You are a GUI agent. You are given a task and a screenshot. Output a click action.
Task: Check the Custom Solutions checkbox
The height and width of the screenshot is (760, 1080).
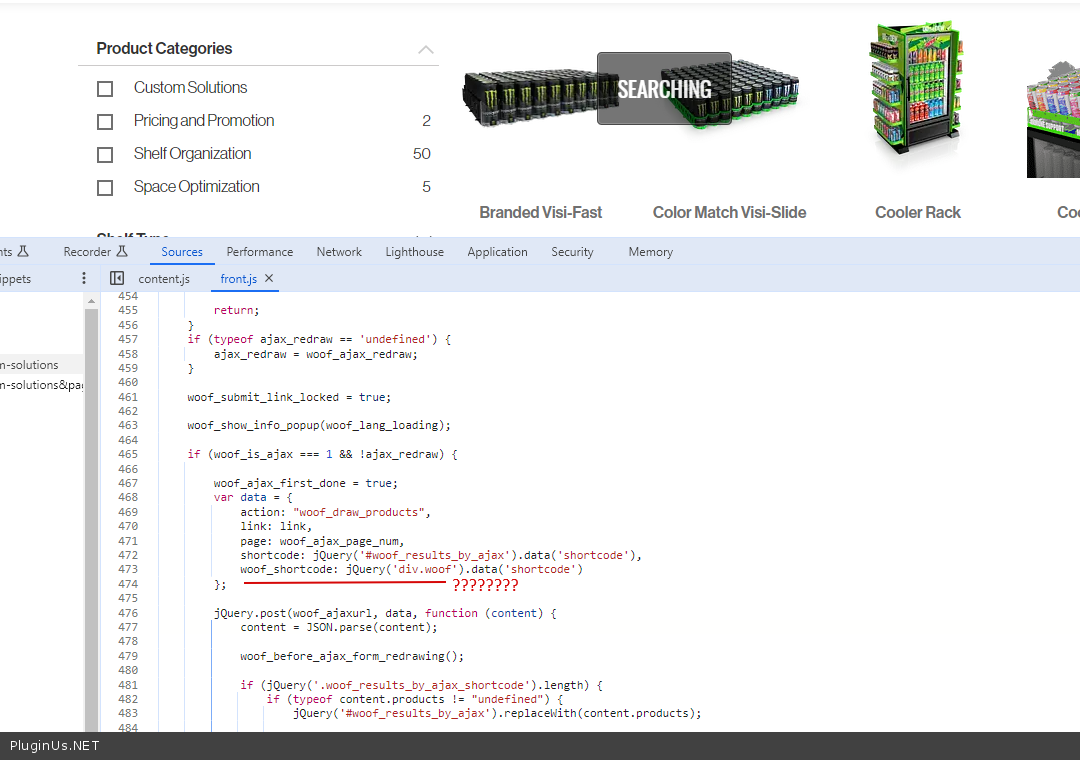[x=105, y=89]
